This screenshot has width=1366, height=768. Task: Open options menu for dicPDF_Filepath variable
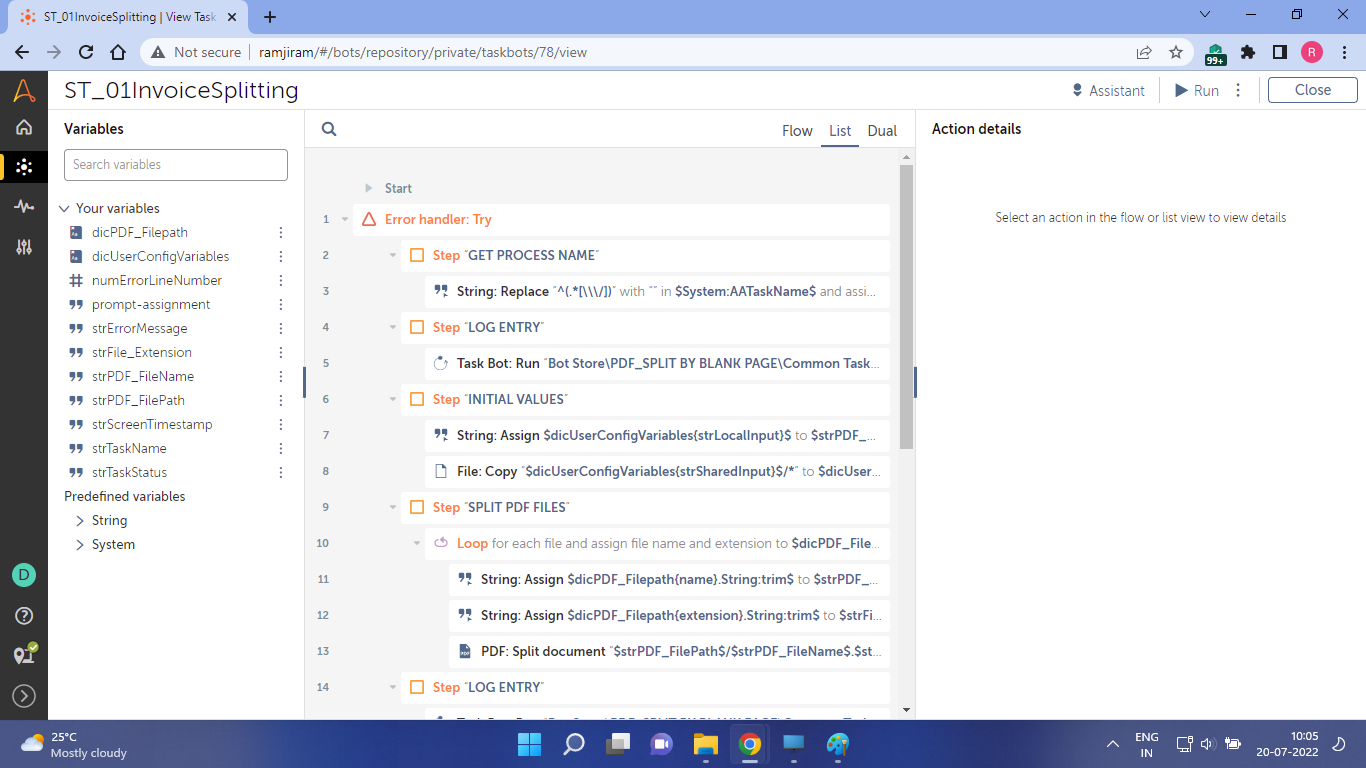point(281,232)
